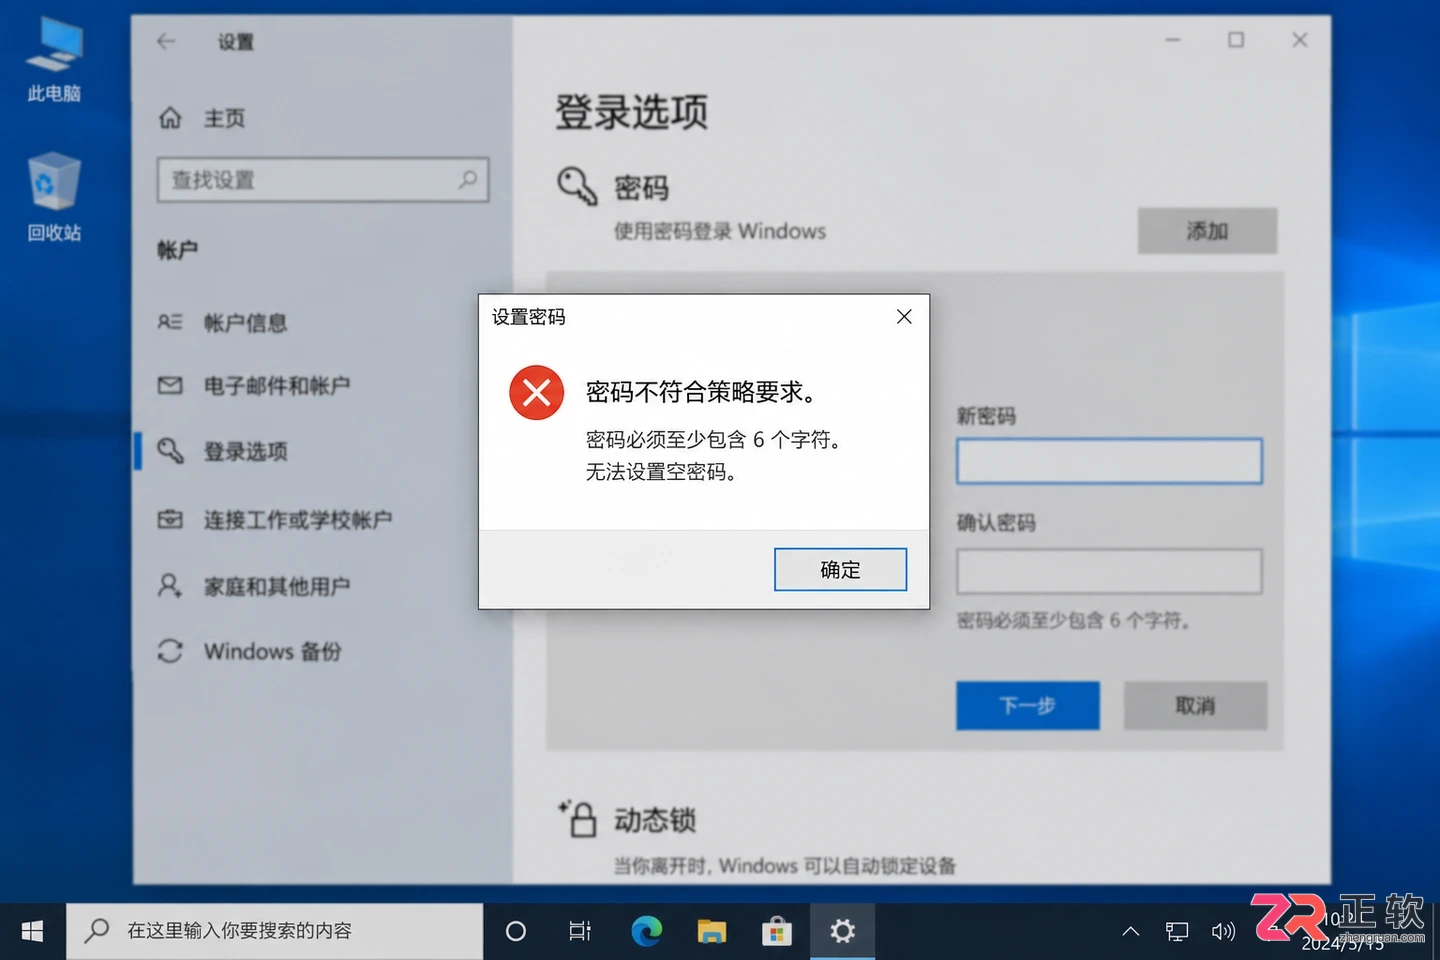Open Windows 备份 in the sidebar
Screen dimensions: 1440x960
pyautogui.click(x=272, y=651)
